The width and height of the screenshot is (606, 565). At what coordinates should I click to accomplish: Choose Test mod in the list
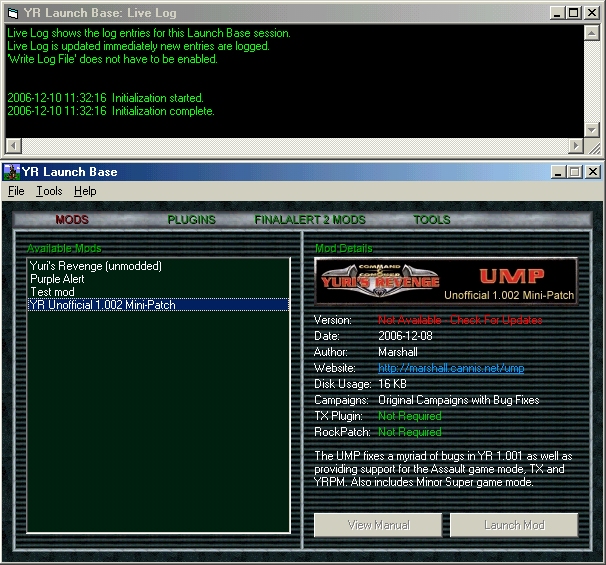52,292
